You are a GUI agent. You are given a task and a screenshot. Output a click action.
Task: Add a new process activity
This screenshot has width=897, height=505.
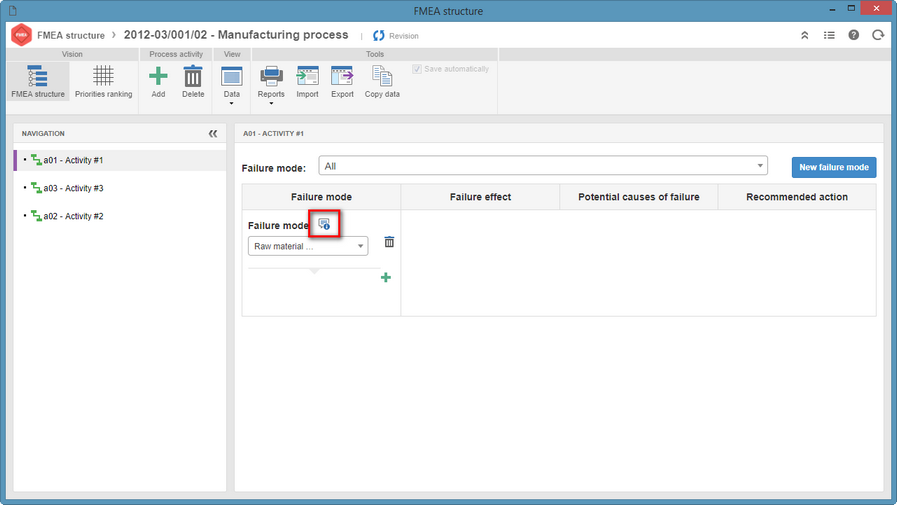pos(158,81)
